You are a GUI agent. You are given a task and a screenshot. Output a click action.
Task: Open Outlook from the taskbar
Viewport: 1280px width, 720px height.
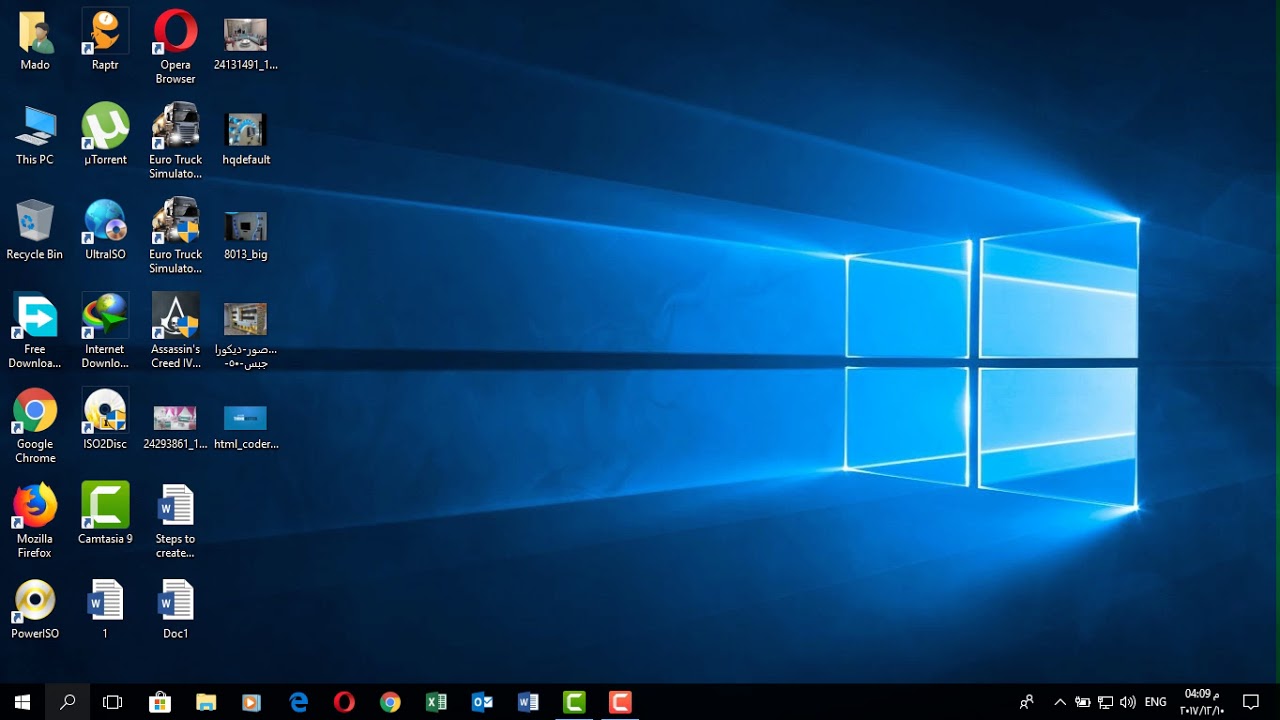482,702
